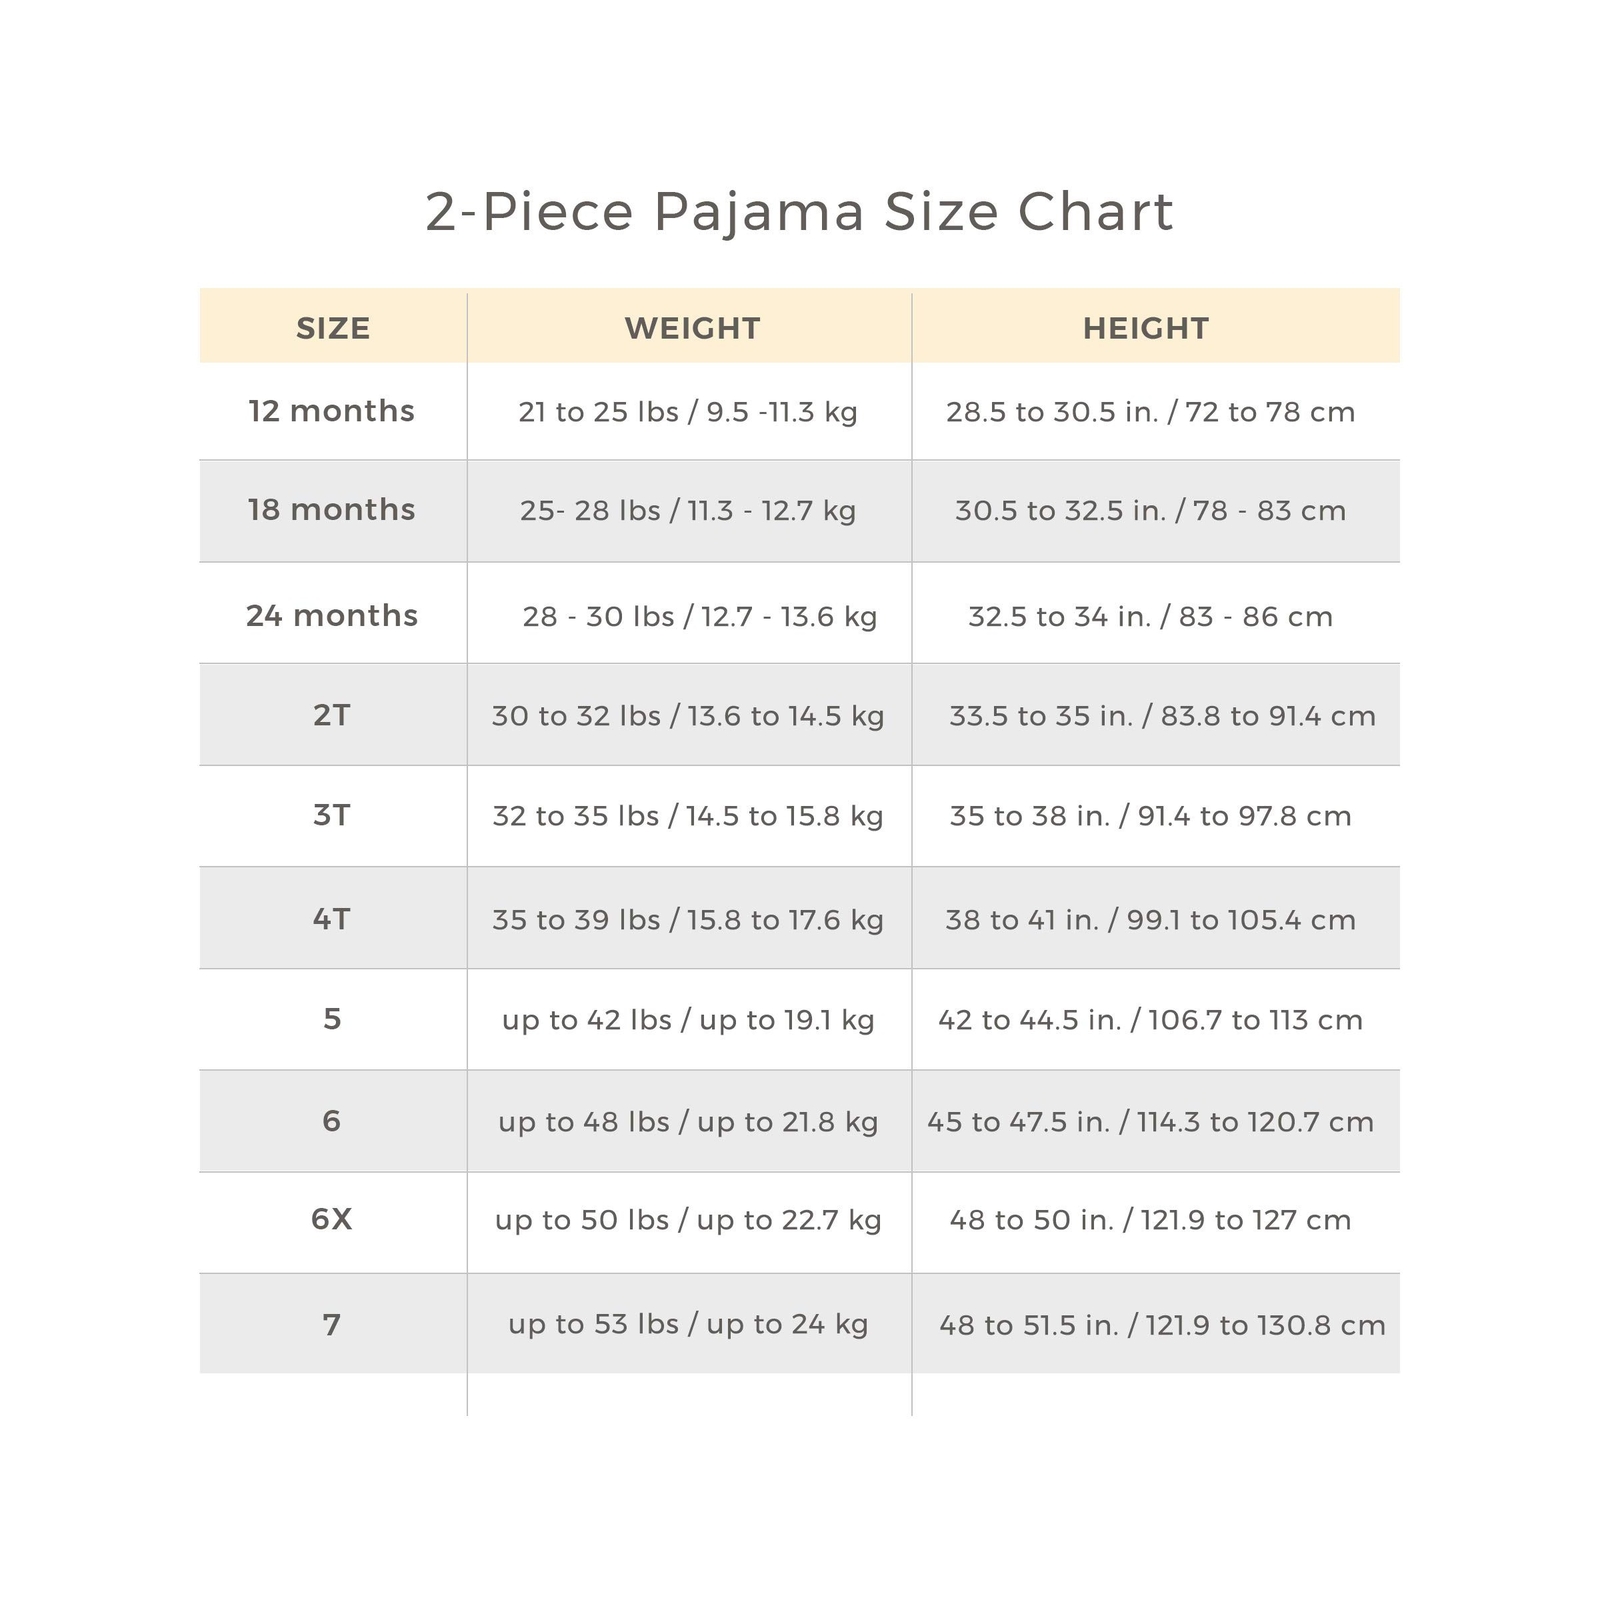Viewport: 1600px width, 1600px height.
Task: Select the 35 to 38 in. height cell
Action: [x=1151, y=816]
